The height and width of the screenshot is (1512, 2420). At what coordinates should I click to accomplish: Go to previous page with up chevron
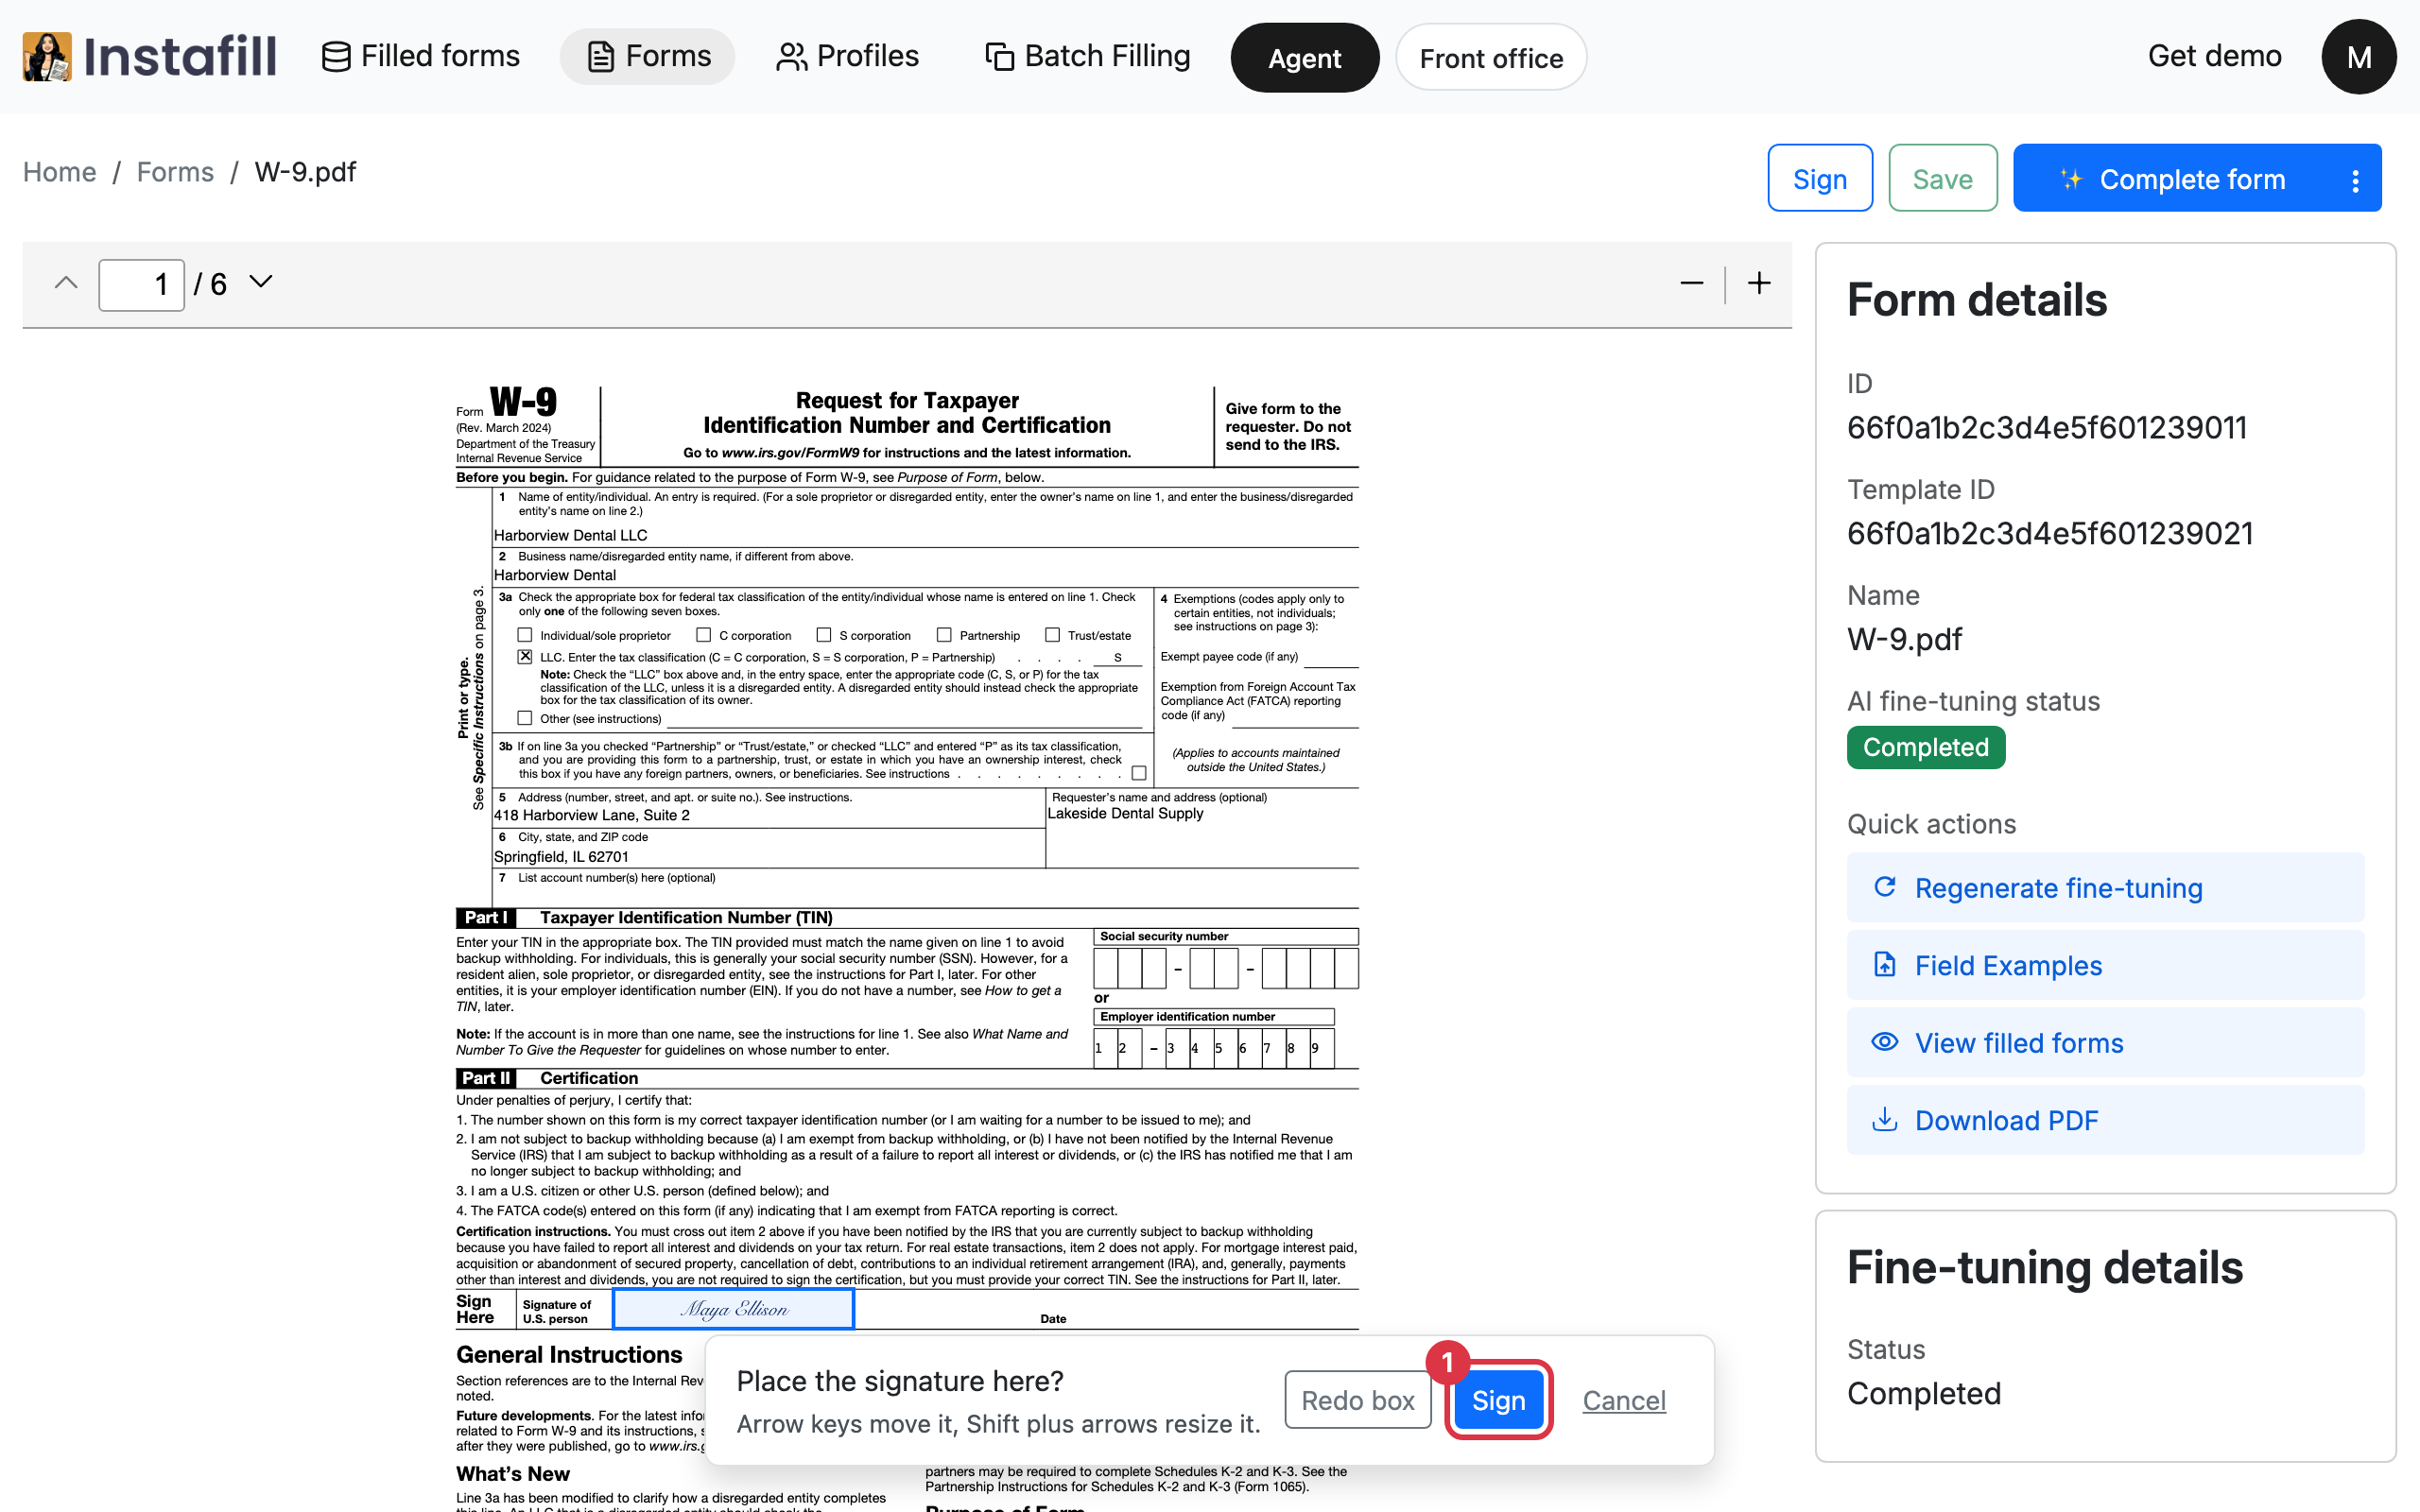tap(66, 283)
